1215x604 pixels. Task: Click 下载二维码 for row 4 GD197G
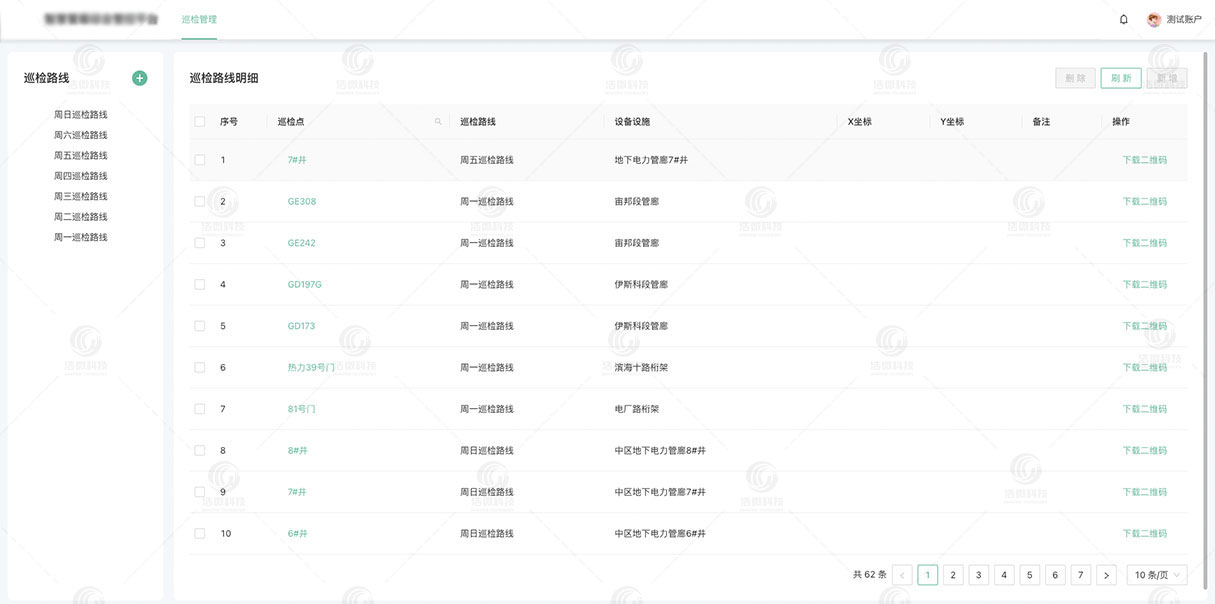pyautogui.click(x=1144, y=284)
